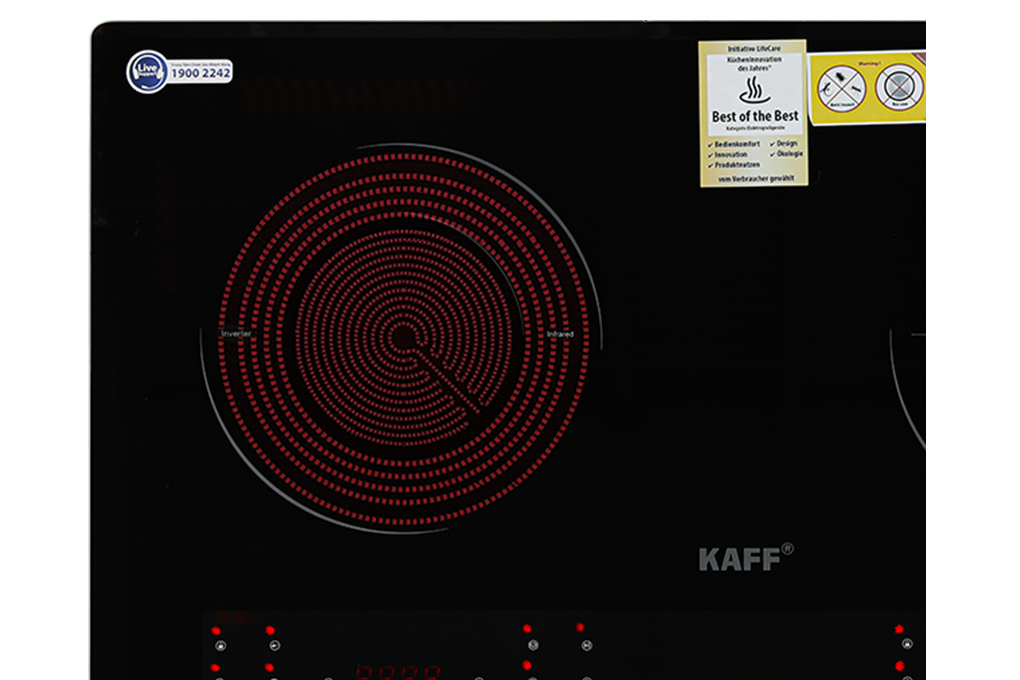The image size is (1020, 680).
Task: Select the Infrared label on the cooking zone
Action: pyautogui.click(x=560, y=334)
